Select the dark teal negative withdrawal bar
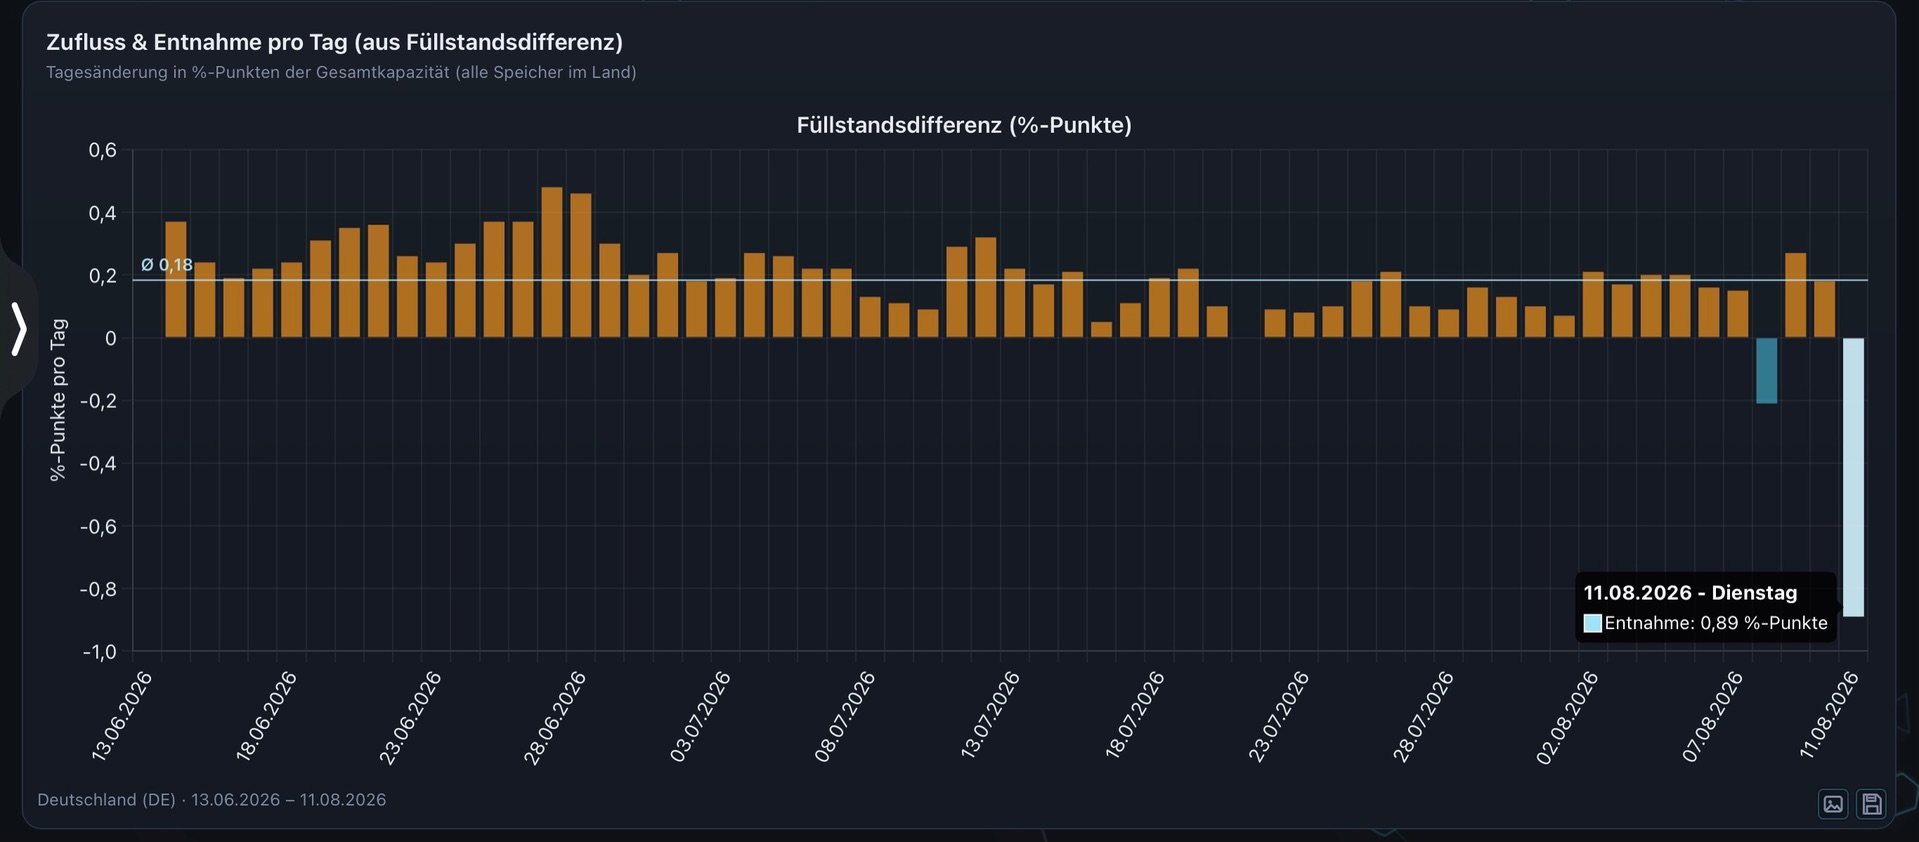Viewport: 1919px width, 842px height. 1767,371
